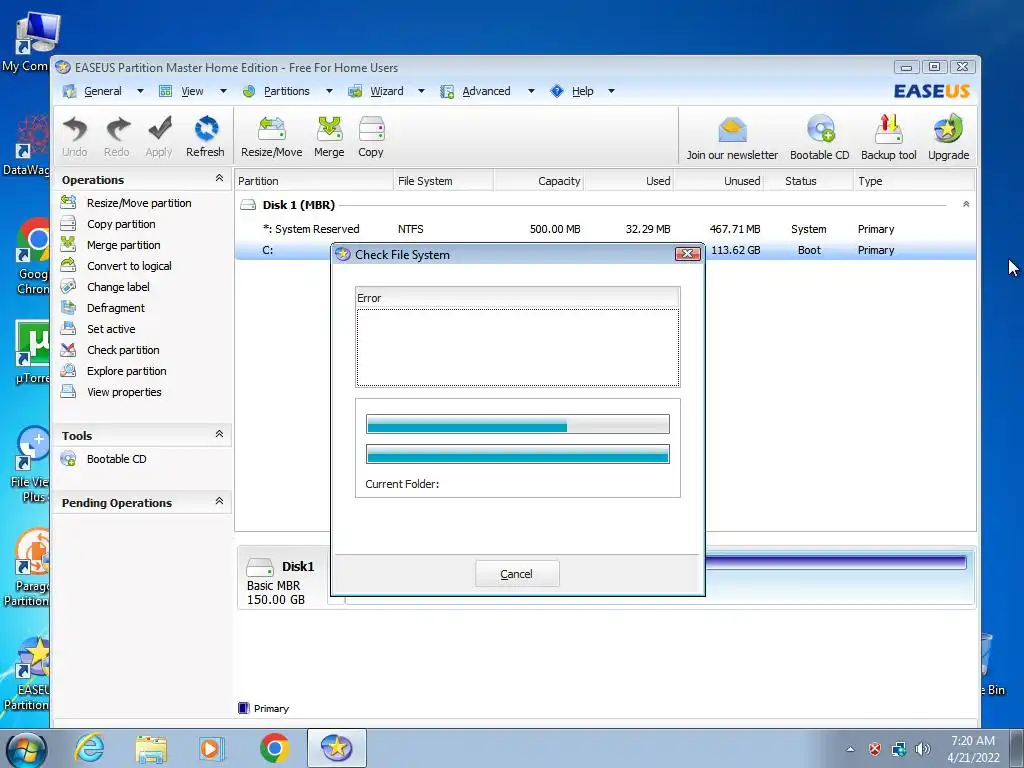This screenshot has width=1024, height=768.
Task: Launch Bootable CD from toolbar
Action: click(x=820, y=137)
